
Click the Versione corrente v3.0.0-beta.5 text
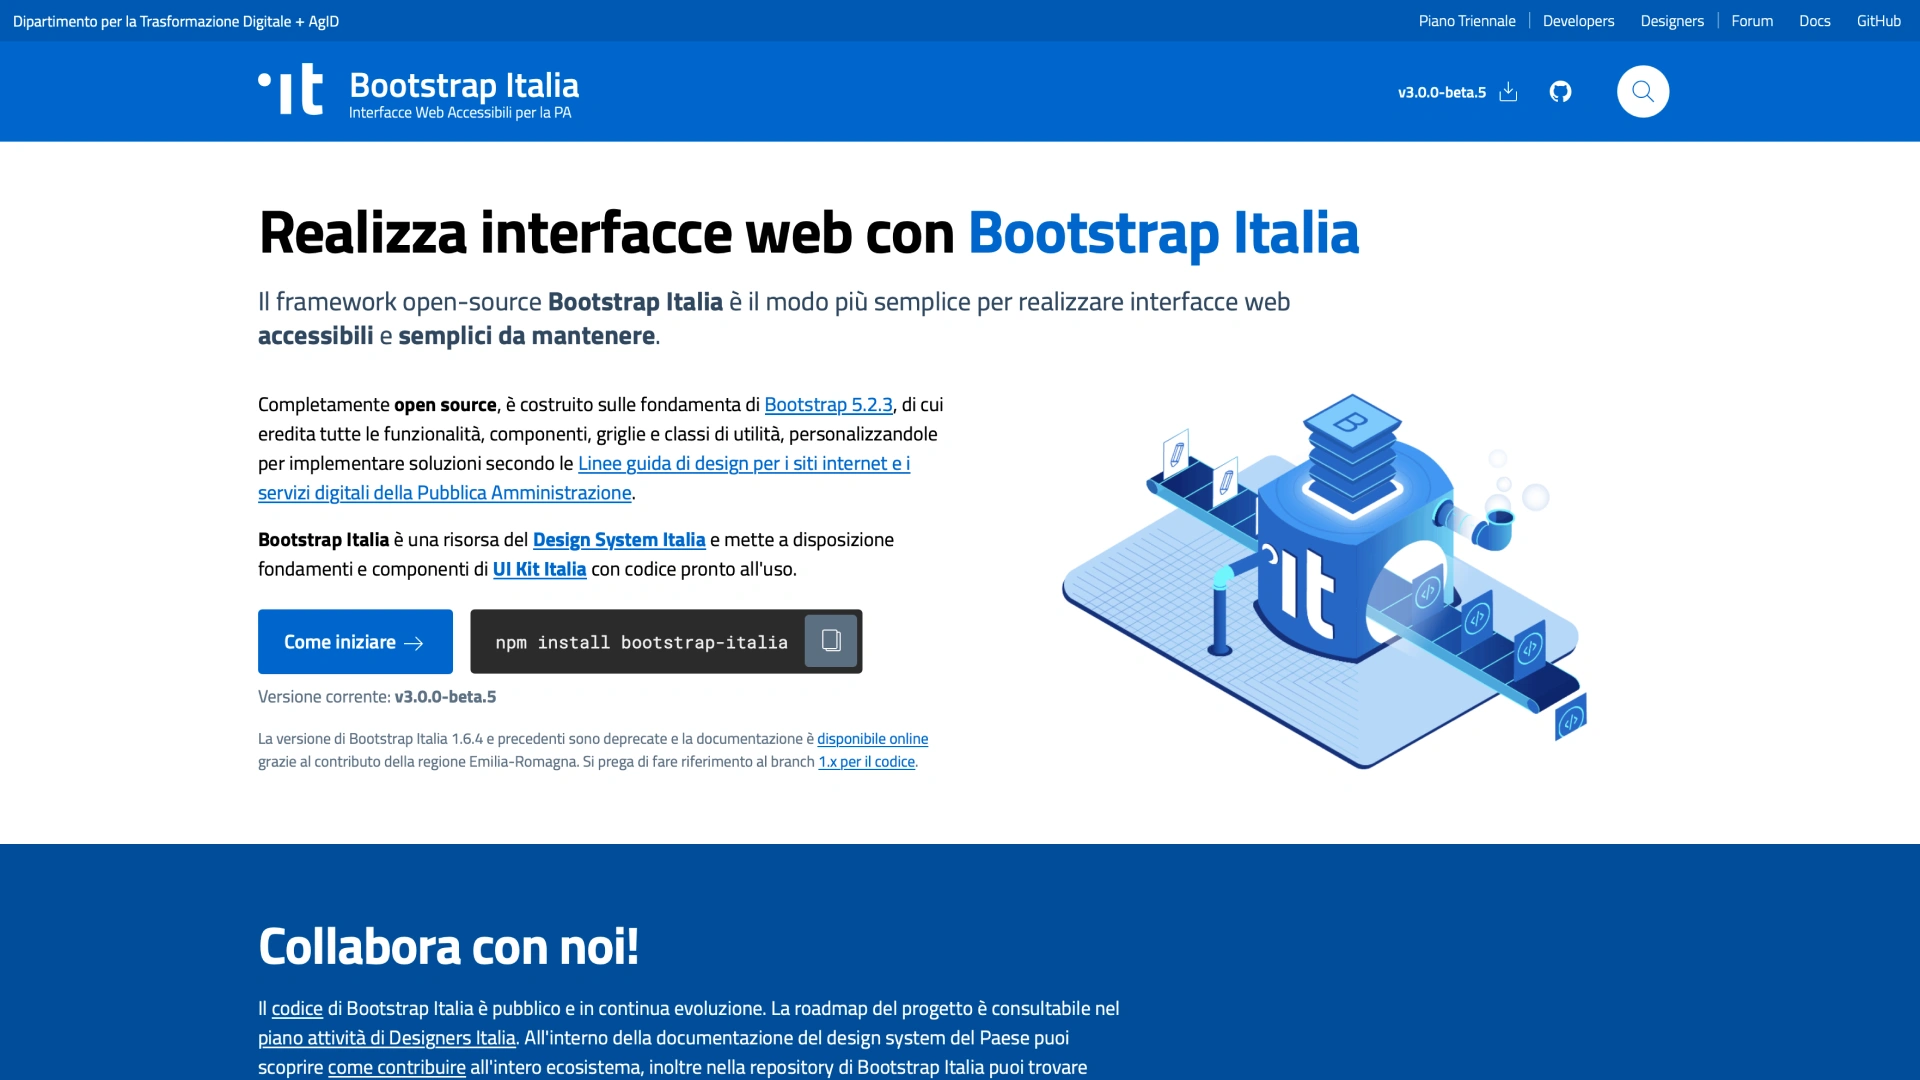click(377, 697)
